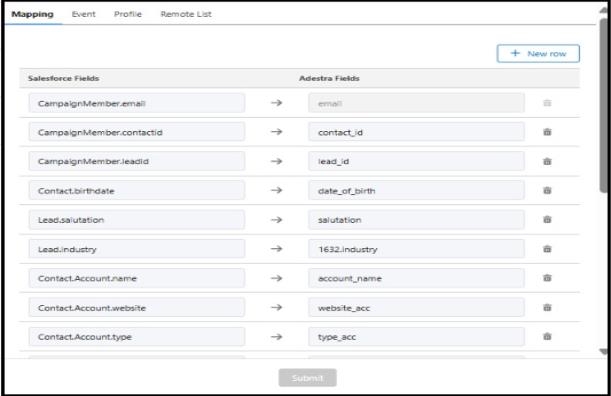Edit the Lead.salutation Salesforce field
The width and height of the screenshot is (611, 396).
tap(137, 220)
